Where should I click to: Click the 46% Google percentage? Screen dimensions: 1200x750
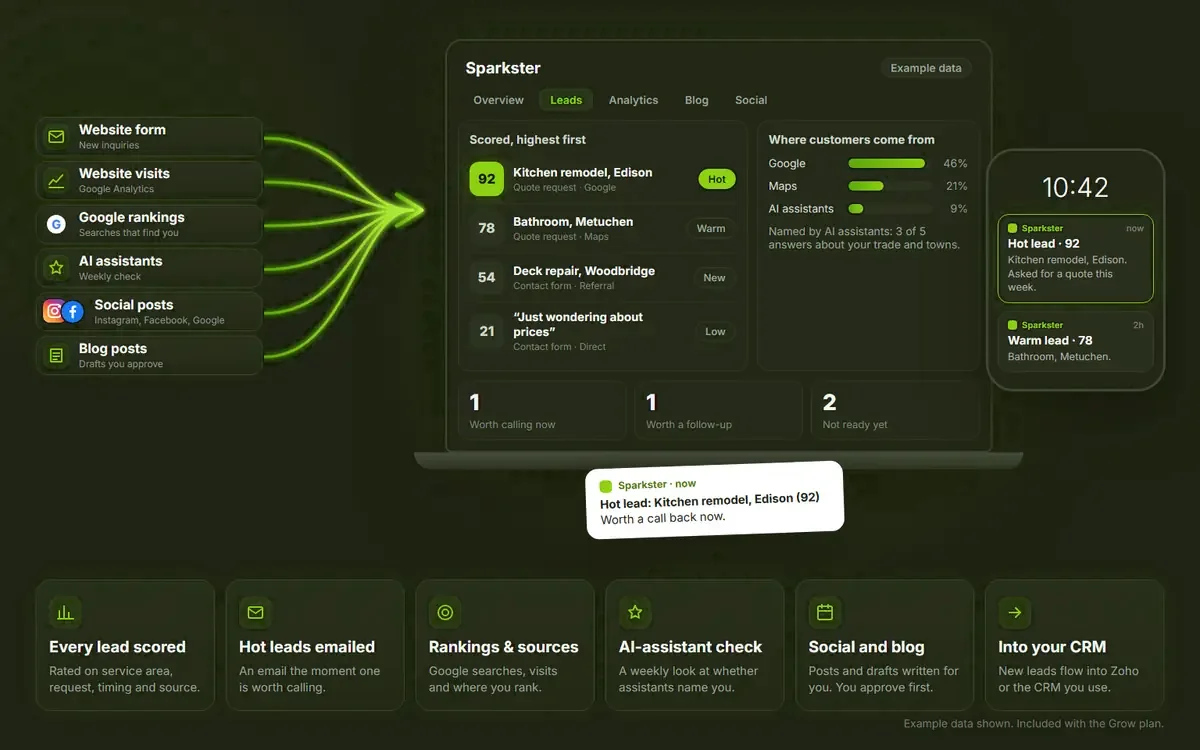(x=956, y=163)
